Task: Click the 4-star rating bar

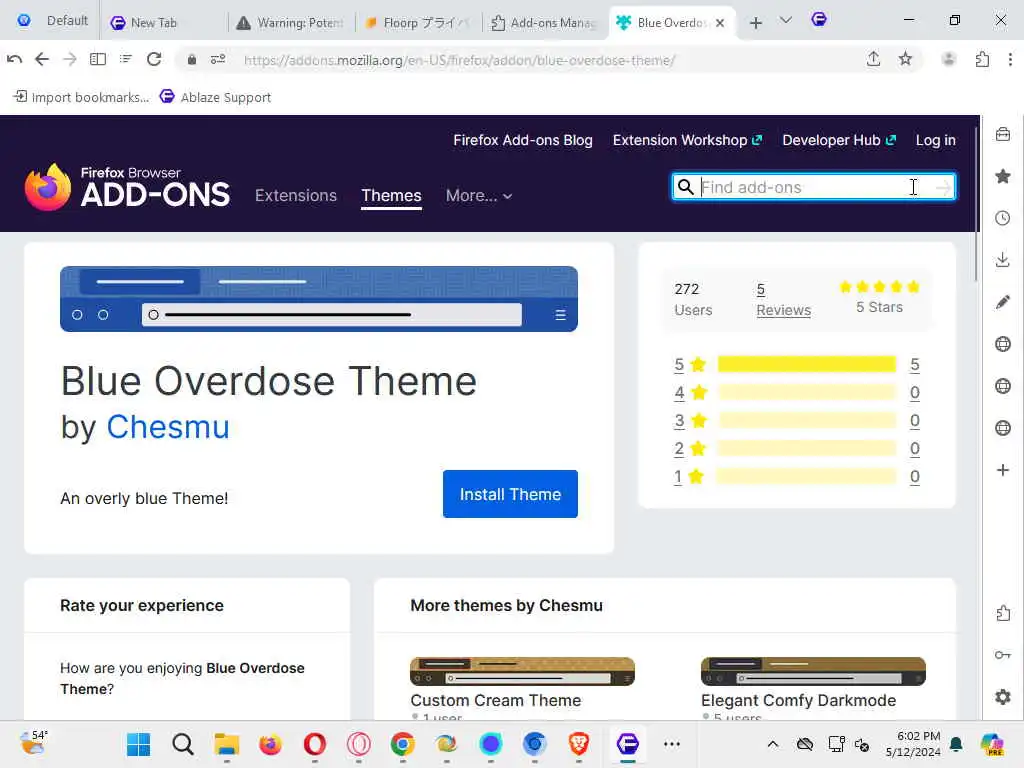Action: pyautogui.click(x=807, y=392)
